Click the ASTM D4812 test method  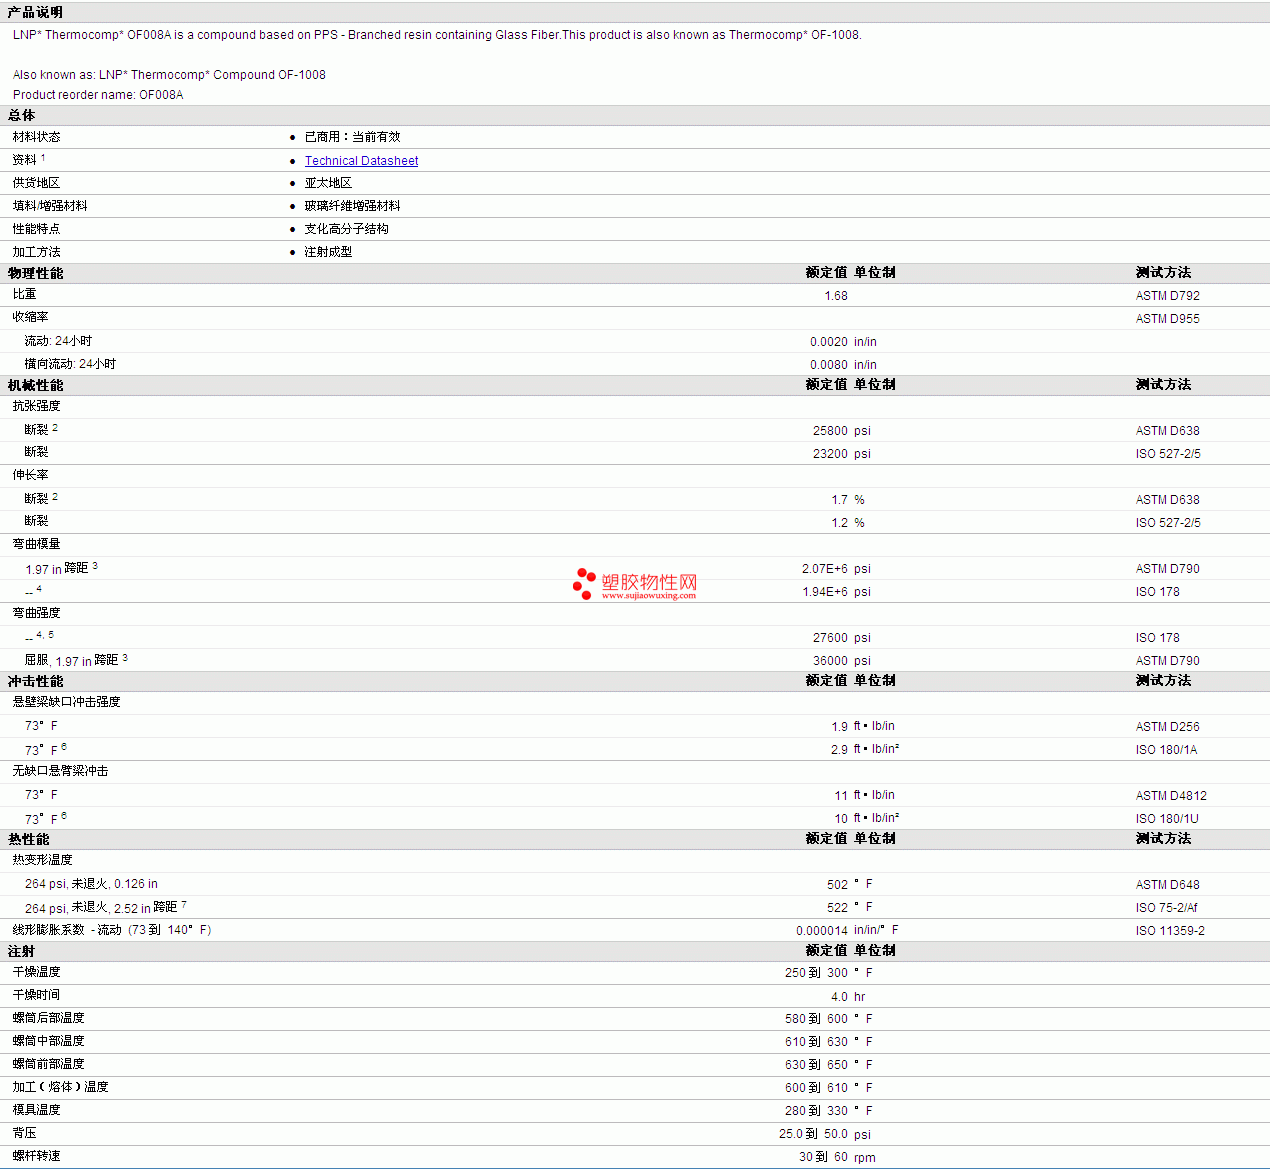pyautogui.click(x=1171, y=796)
